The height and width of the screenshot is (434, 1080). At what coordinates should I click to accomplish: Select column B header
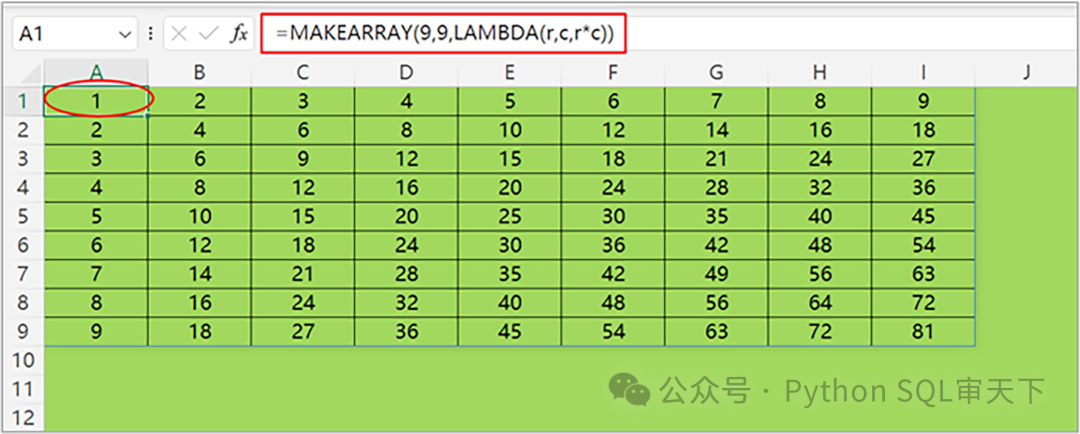click(200, 71)
